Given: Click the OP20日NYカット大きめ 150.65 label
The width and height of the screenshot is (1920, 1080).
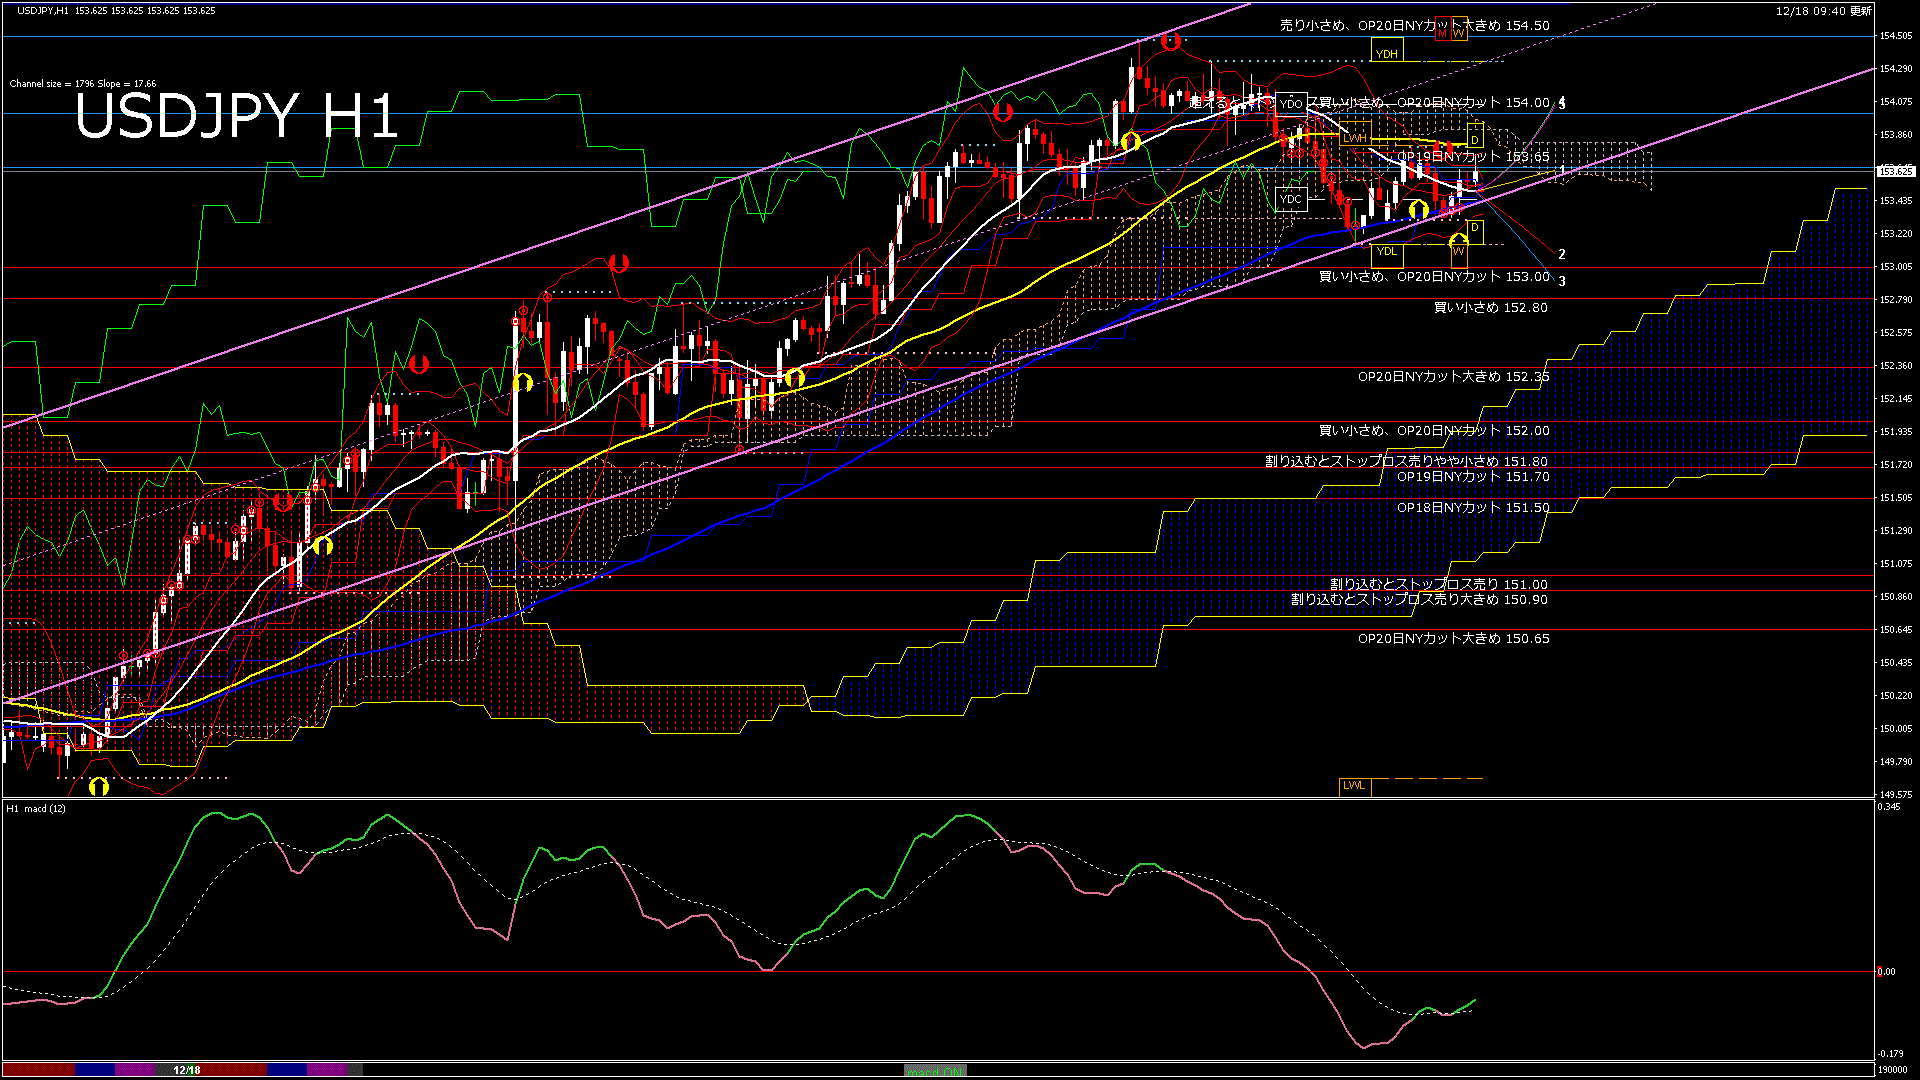Looking at the screenshot, I should pos(1453,639).
